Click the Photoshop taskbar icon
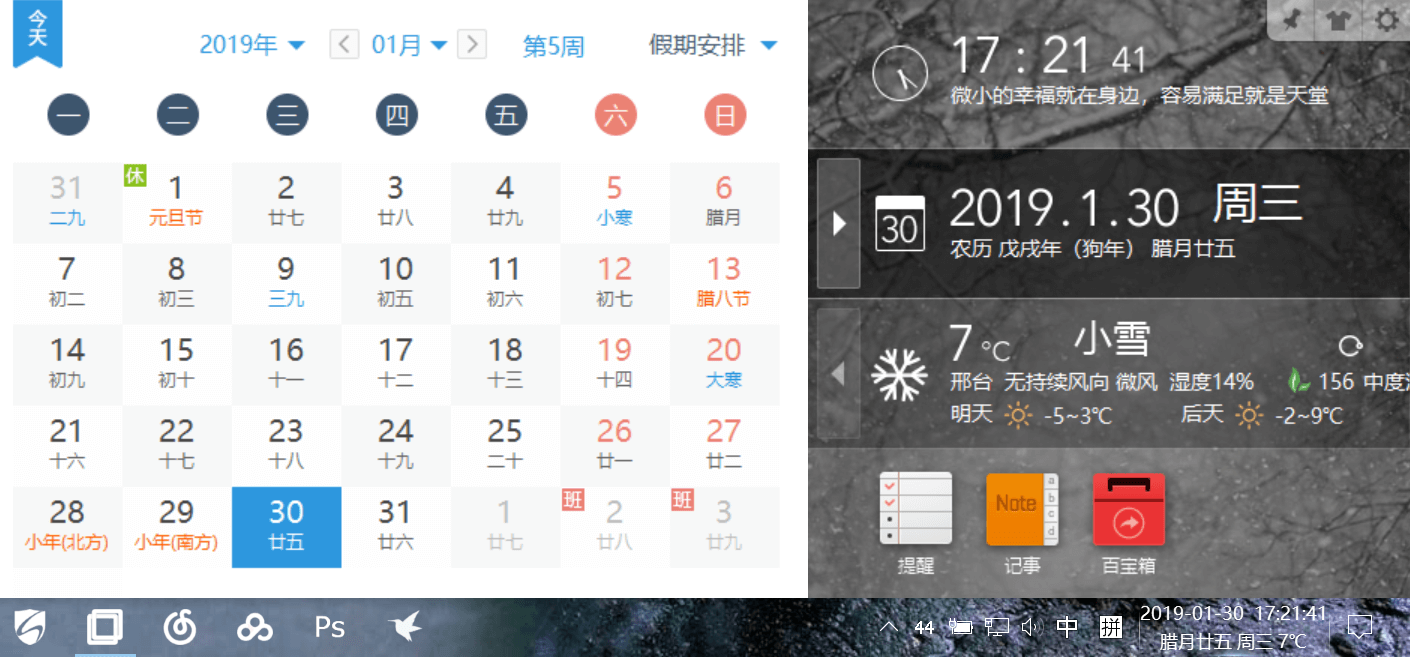The image size is (1410, 657). point(330,627)
